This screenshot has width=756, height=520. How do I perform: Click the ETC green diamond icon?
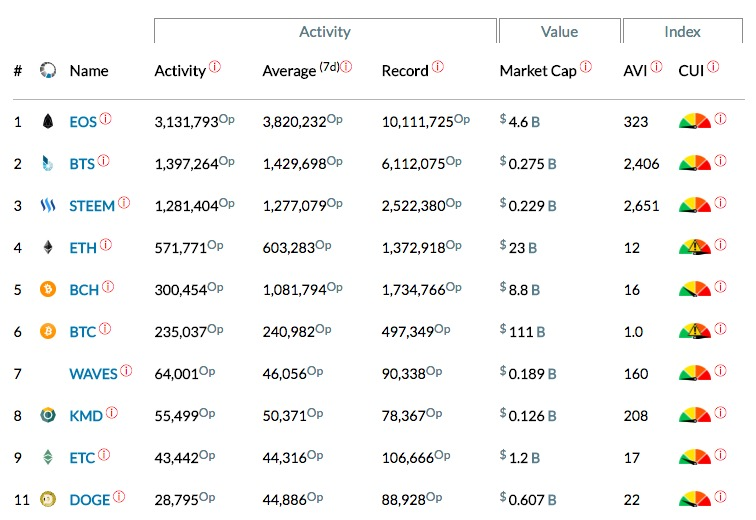[x=48, y=457]
